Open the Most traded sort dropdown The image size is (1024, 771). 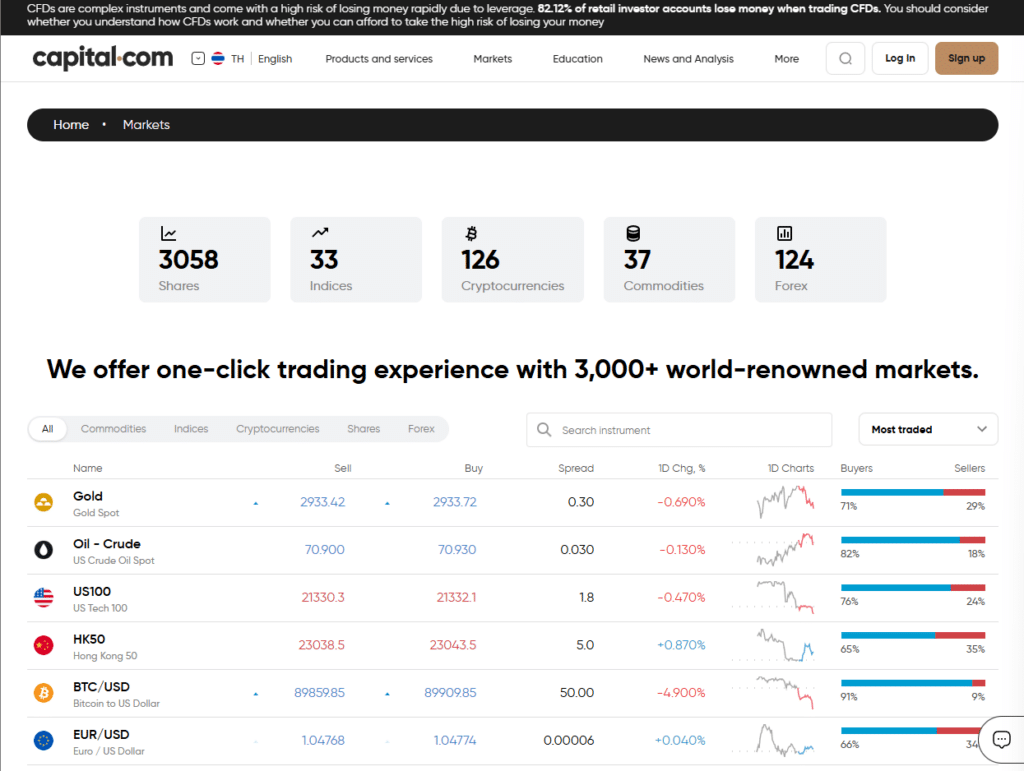pos(928,430)
